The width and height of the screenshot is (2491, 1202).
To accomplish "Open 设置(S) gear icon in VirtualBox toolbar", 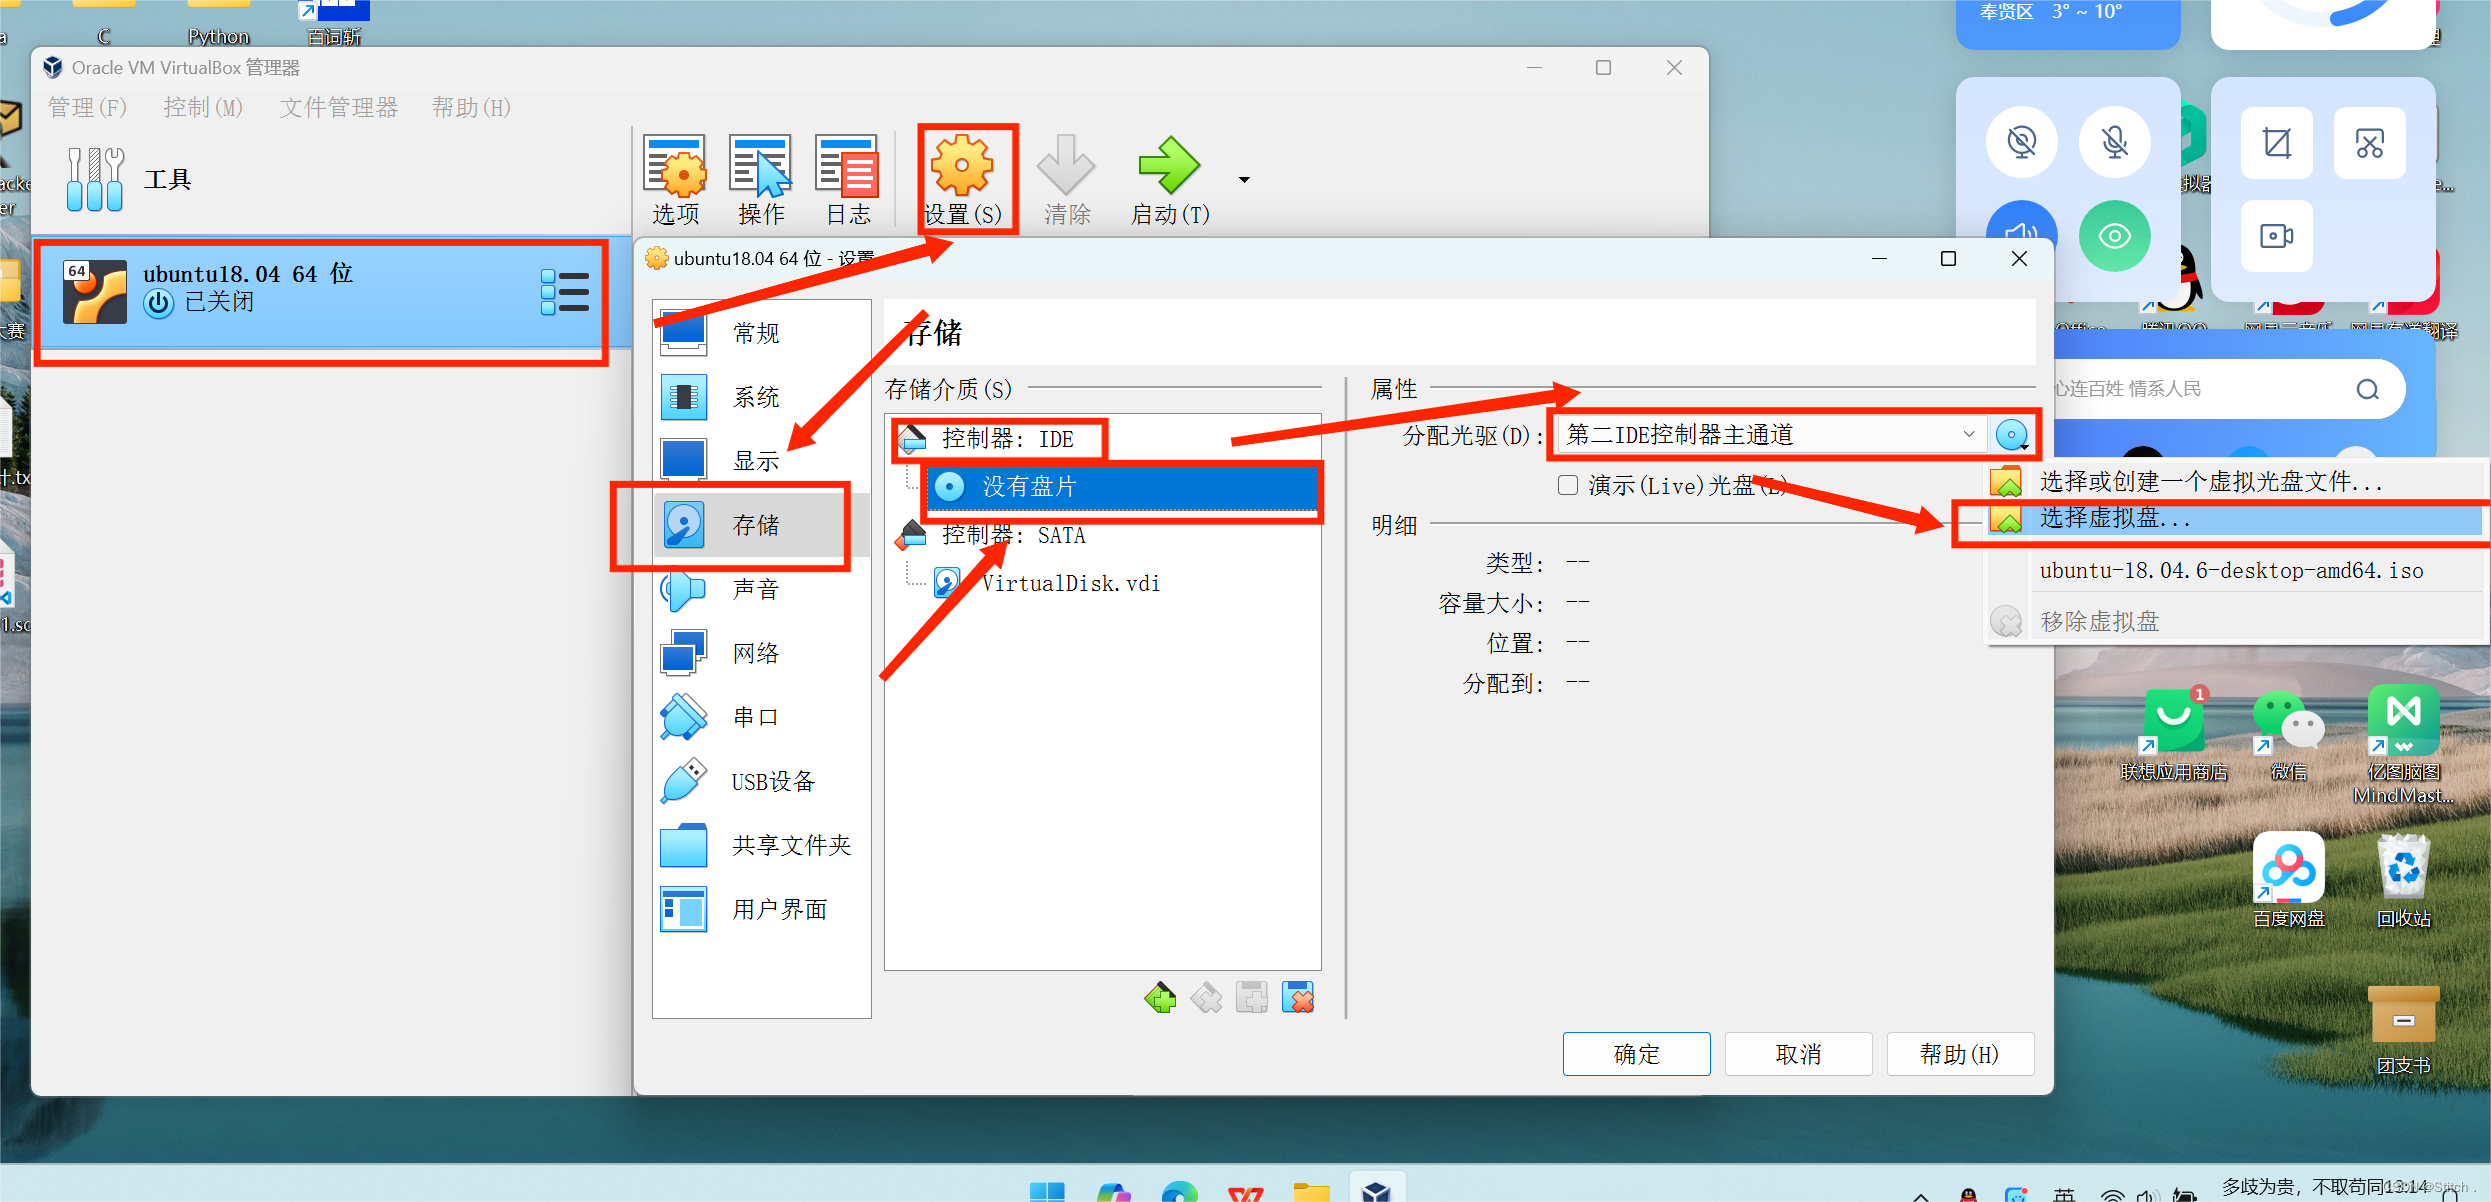I will click(962, 180).
